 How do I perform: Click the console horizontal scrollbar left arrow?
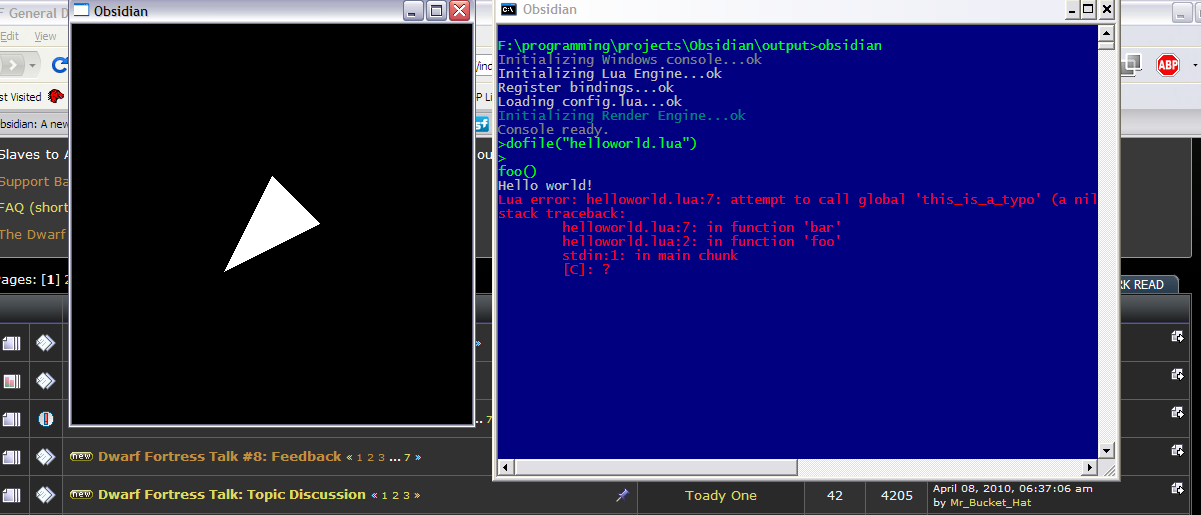point(505,467)
